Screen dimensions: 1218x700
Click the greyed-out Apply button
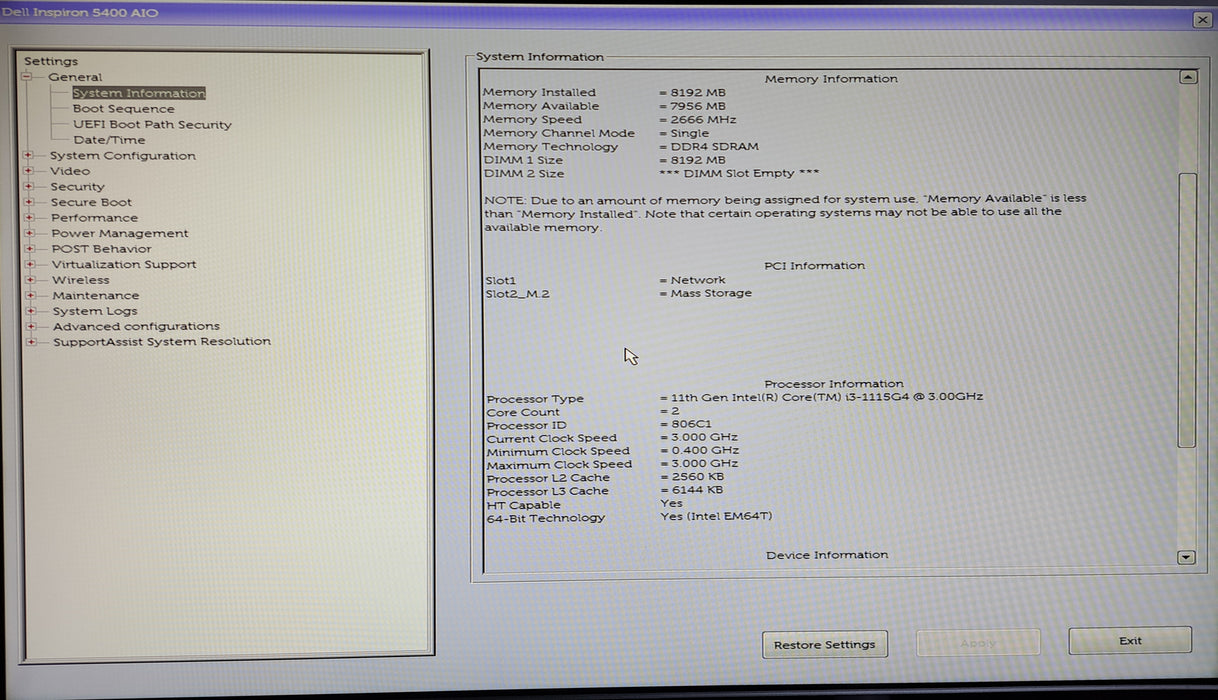point(978,643)
